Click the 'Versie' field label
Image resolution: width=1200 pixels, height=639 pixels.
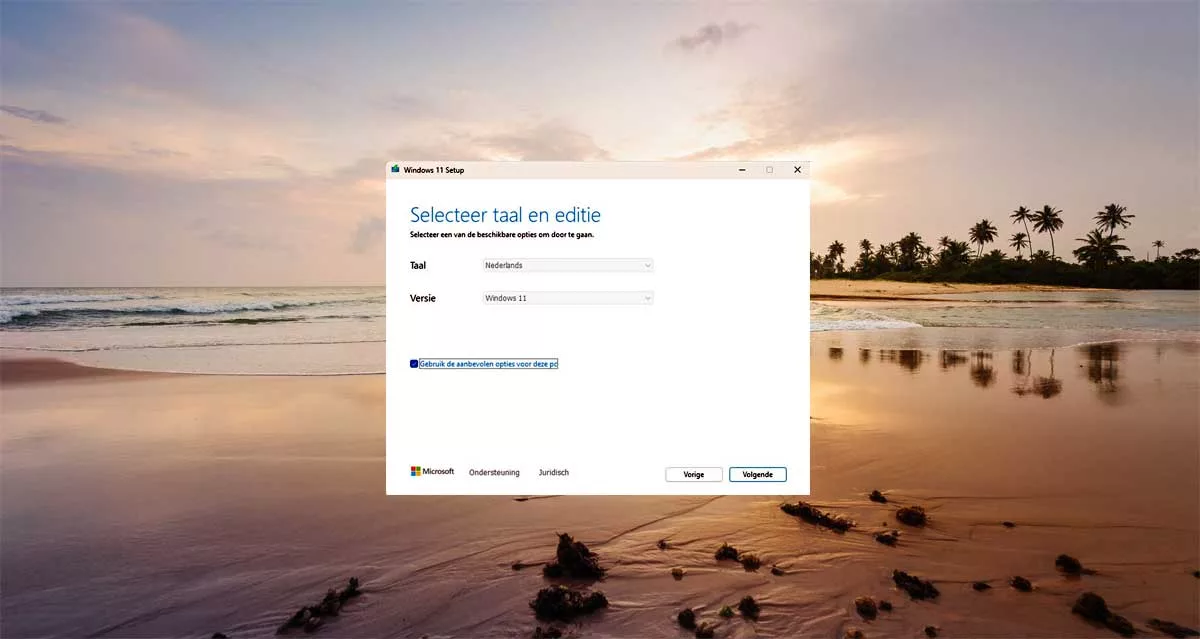click(423, 298)
